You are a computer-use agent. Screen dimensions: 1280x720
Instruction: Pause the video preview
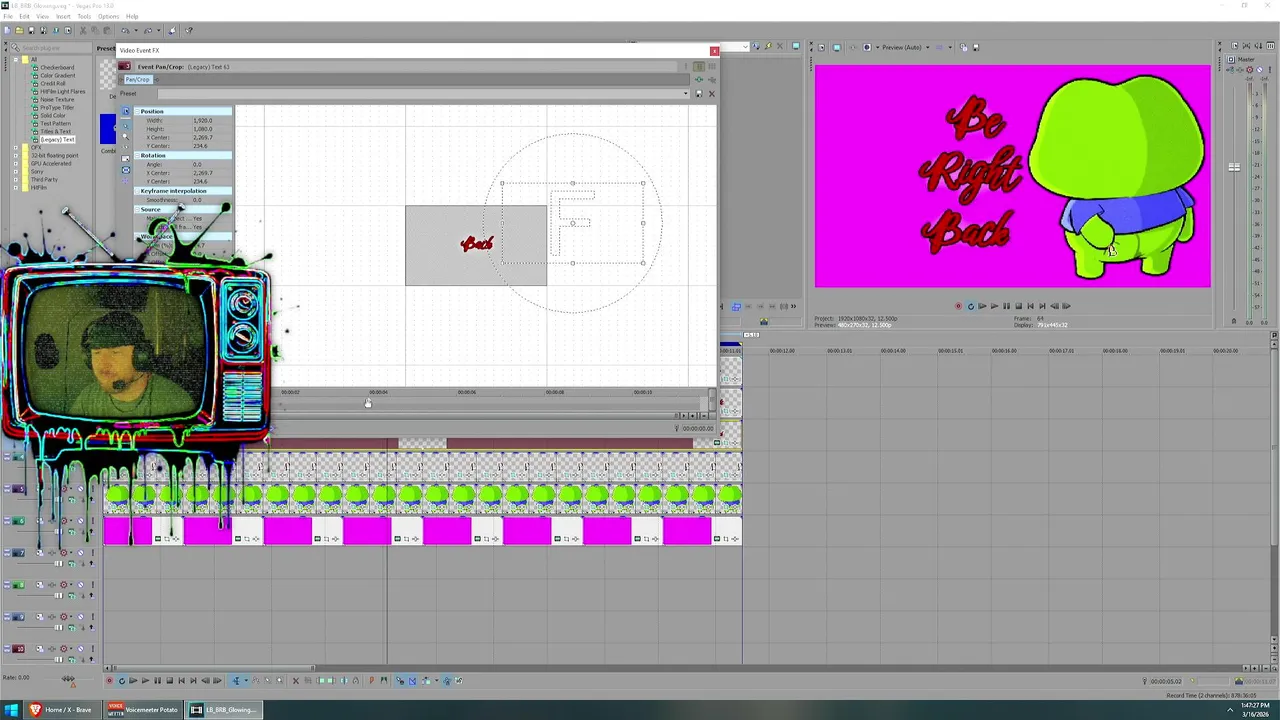coord(1007,306)
